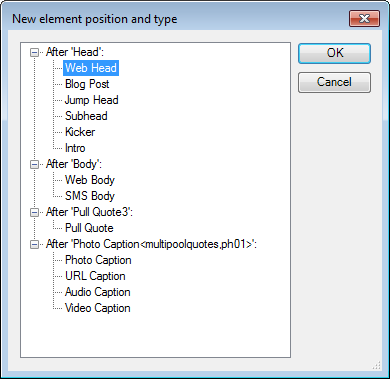
Task: Click the Cancel button
Action: coord(334,82)
